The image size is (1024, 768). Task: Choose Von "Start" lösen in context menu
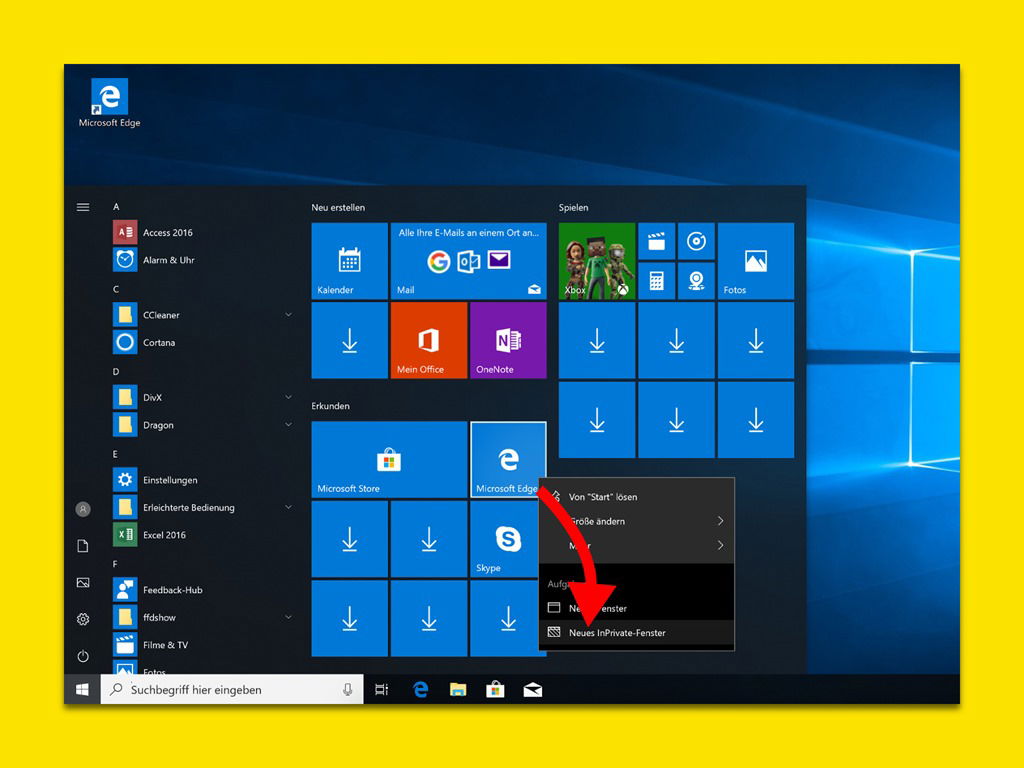(x=637, y=497)
